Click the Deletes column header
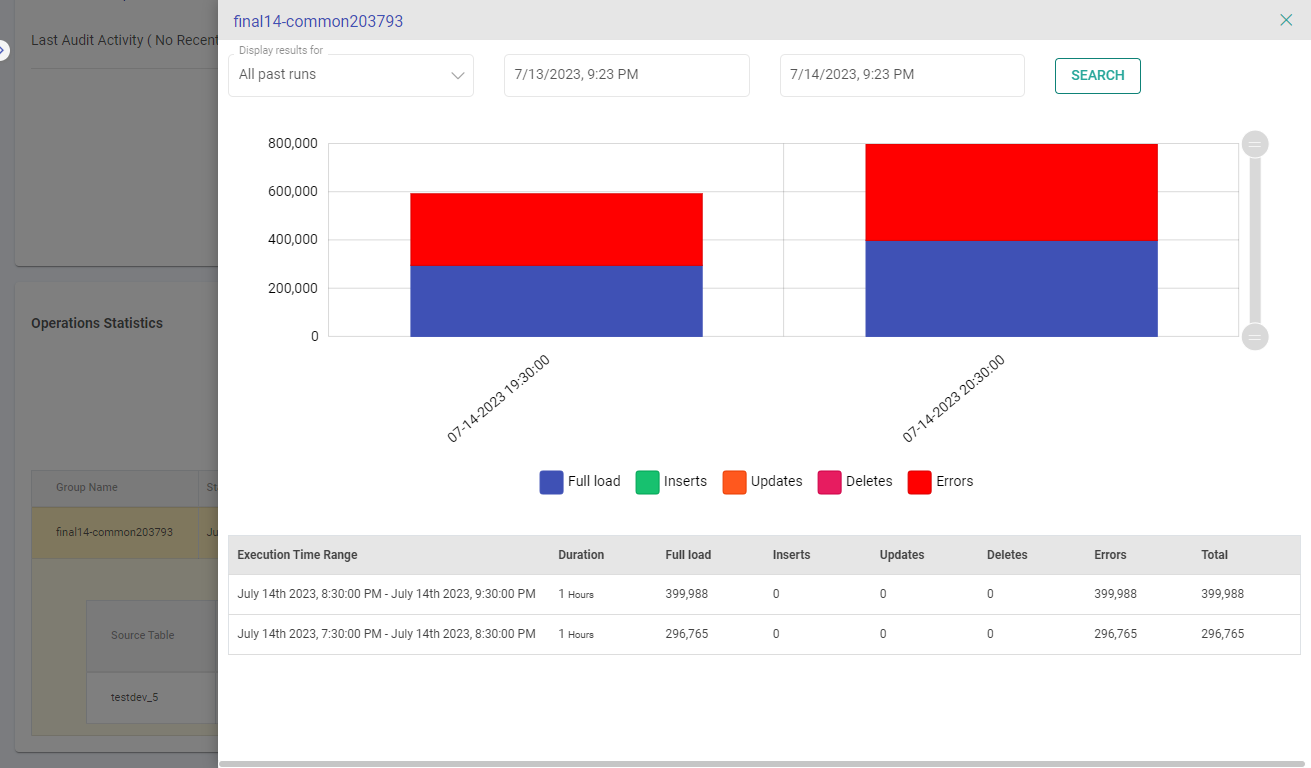Viewport: 1311px width, 768px height. (1007, 555)
